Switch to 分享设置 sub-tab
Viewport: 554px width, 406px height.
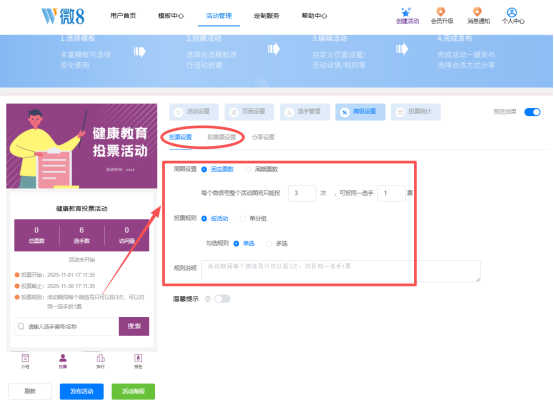[x=263, y=137]
